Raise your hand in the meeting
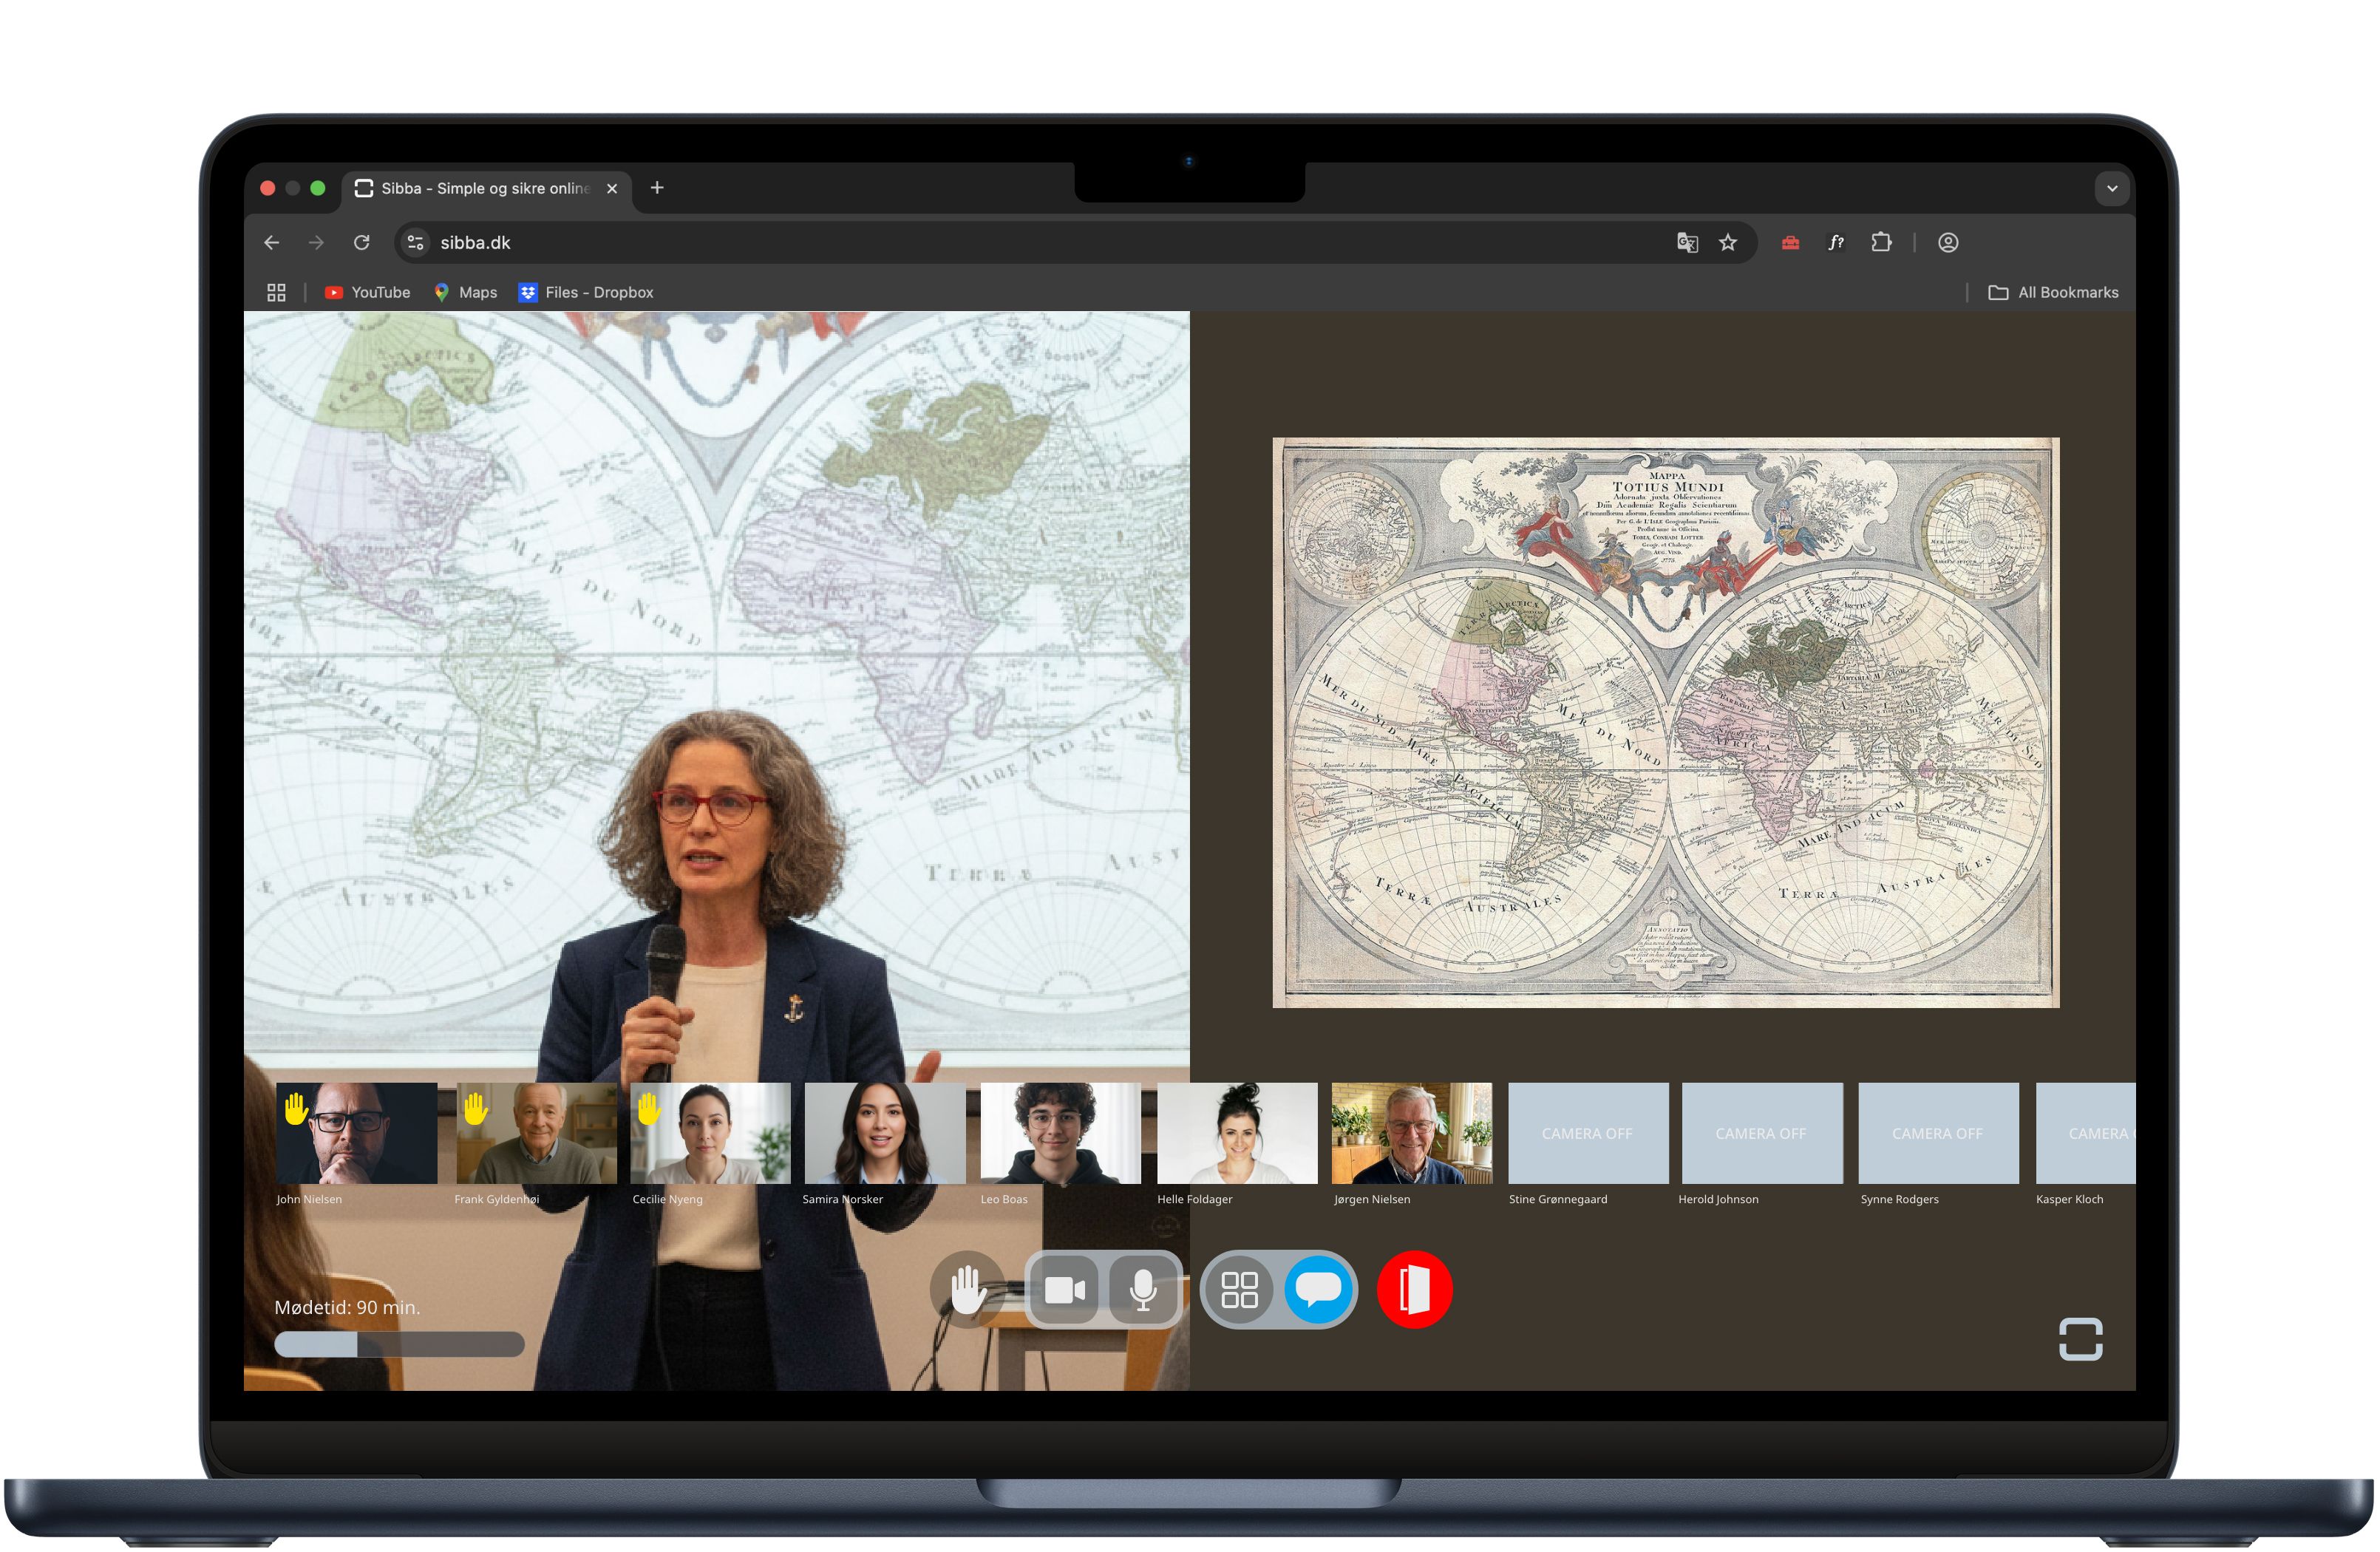2380x1552 pixels. (x=967, y=1289)
